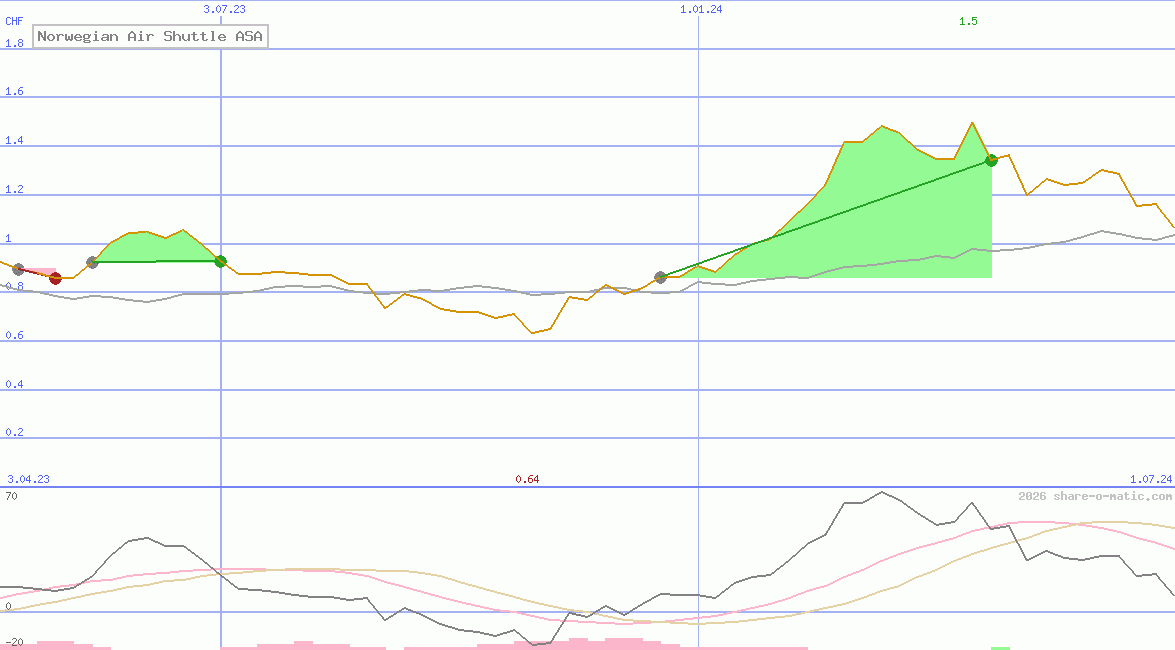Open the share-o-matic.com watermark link
This screenshot has width=1175, height=650.
click(1095, 496)
